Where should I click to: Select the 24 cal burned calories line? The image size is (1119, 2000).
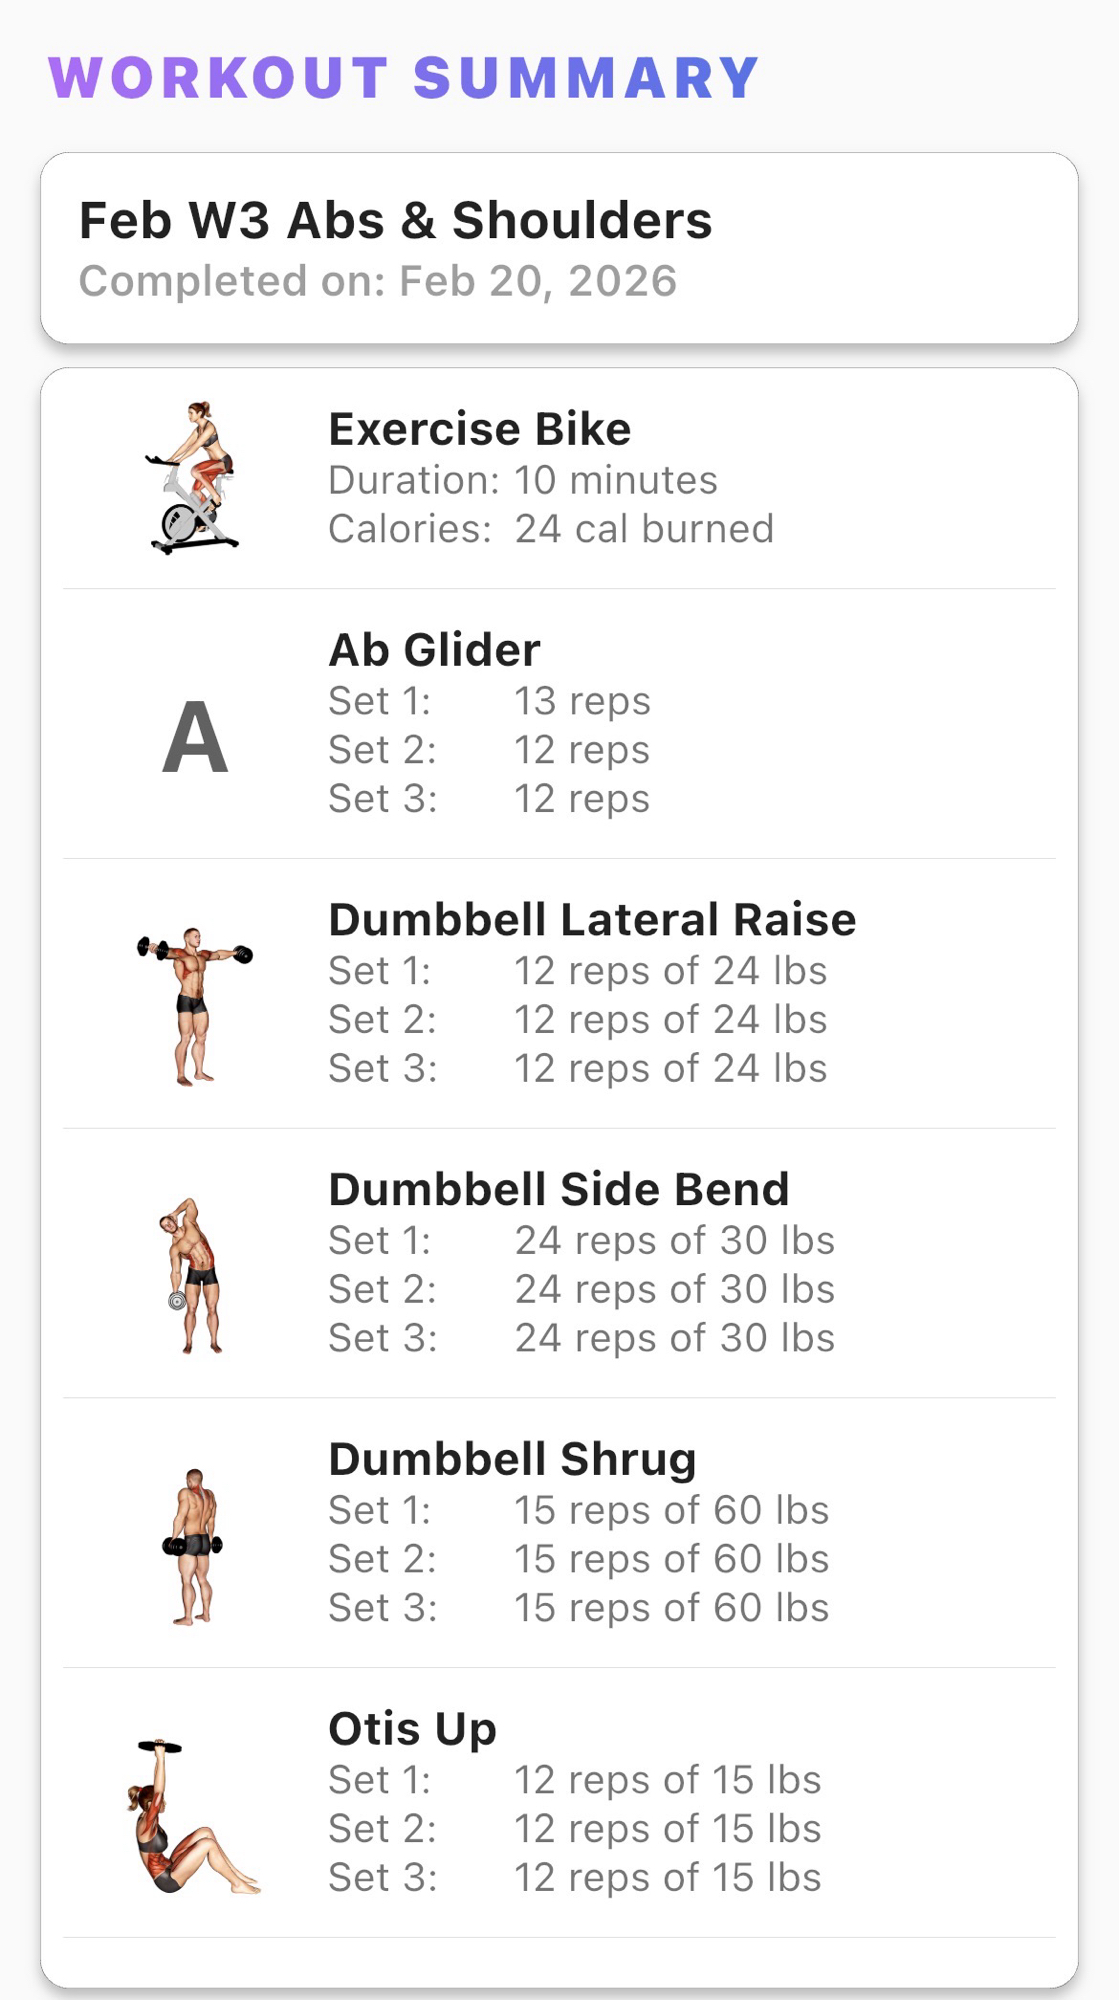550,529
